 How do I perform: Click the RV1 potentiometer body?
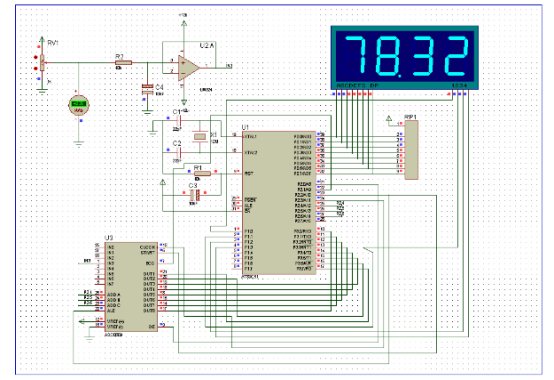tap(42, 63)
